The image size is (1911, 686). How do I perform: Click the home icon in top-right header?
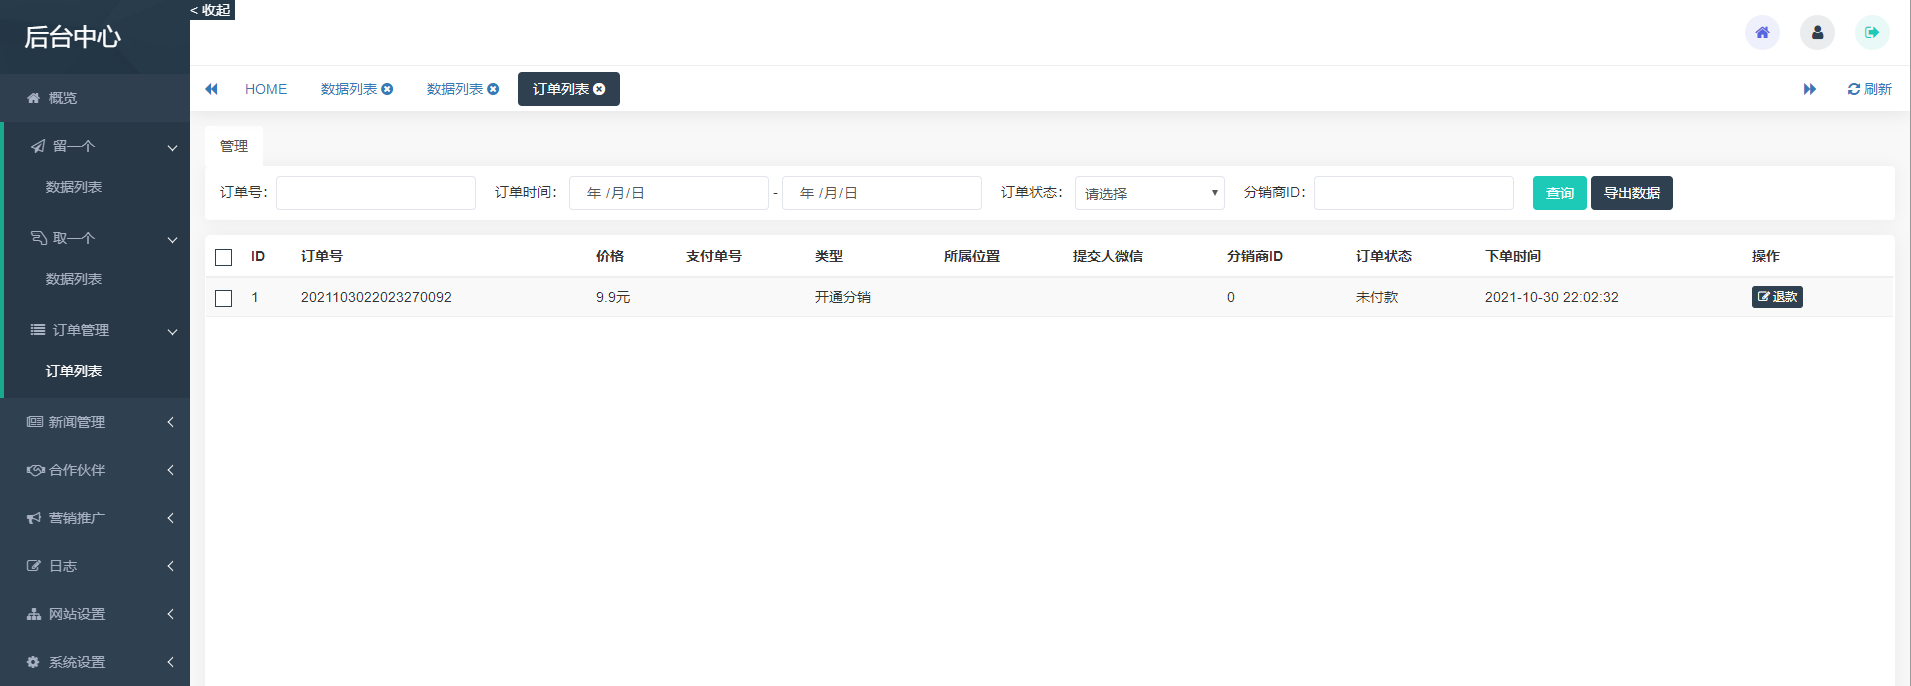[x=1762, y=33]
